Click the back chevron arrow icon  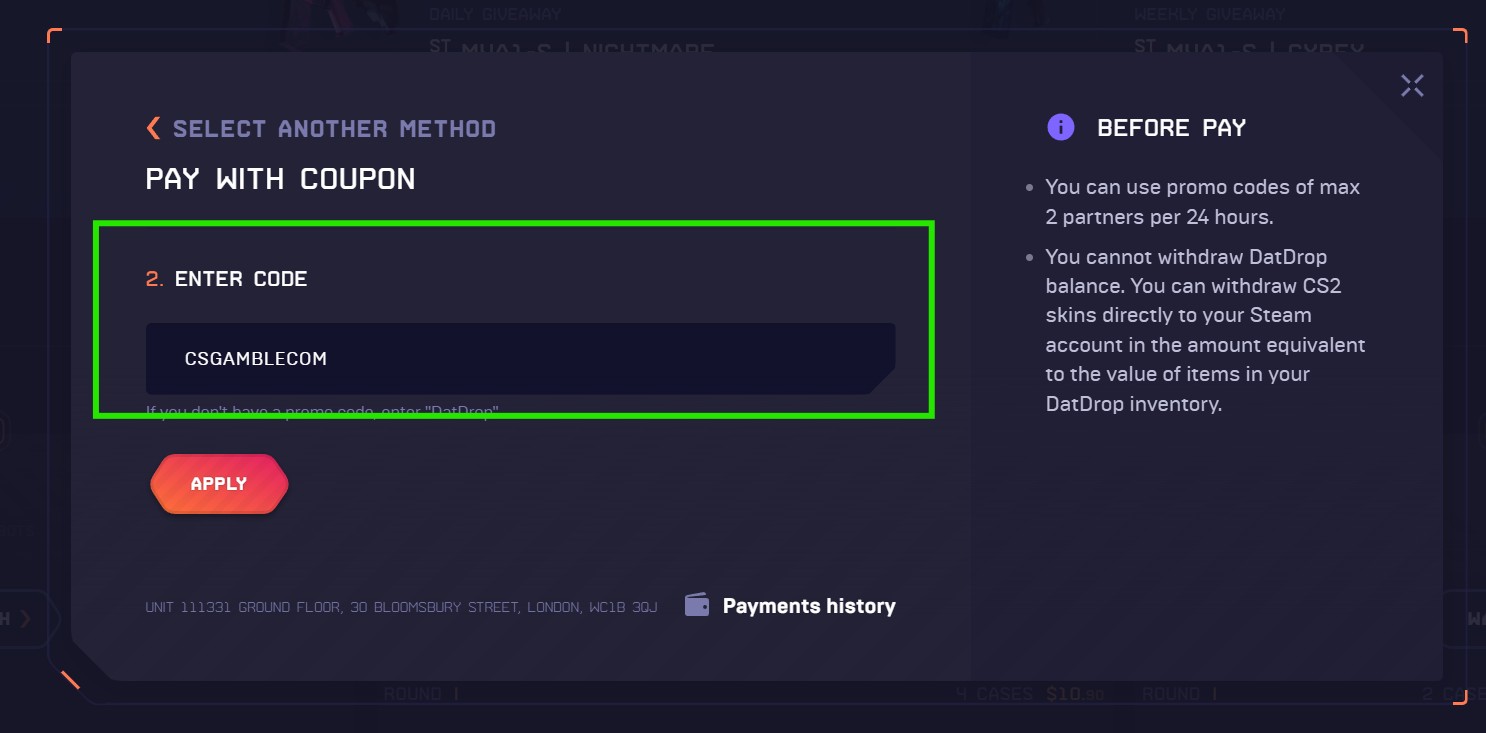click(152, 127)
